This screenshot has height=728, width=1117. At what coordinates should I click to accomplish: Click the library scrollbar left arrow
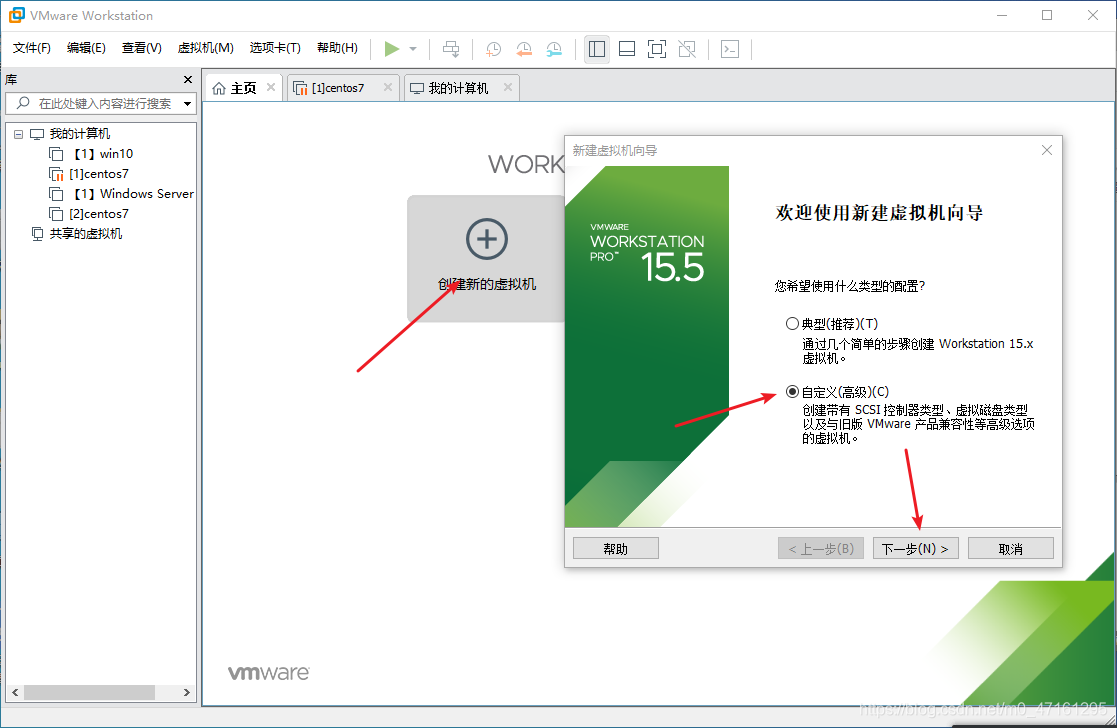click(x=15, y=692)
